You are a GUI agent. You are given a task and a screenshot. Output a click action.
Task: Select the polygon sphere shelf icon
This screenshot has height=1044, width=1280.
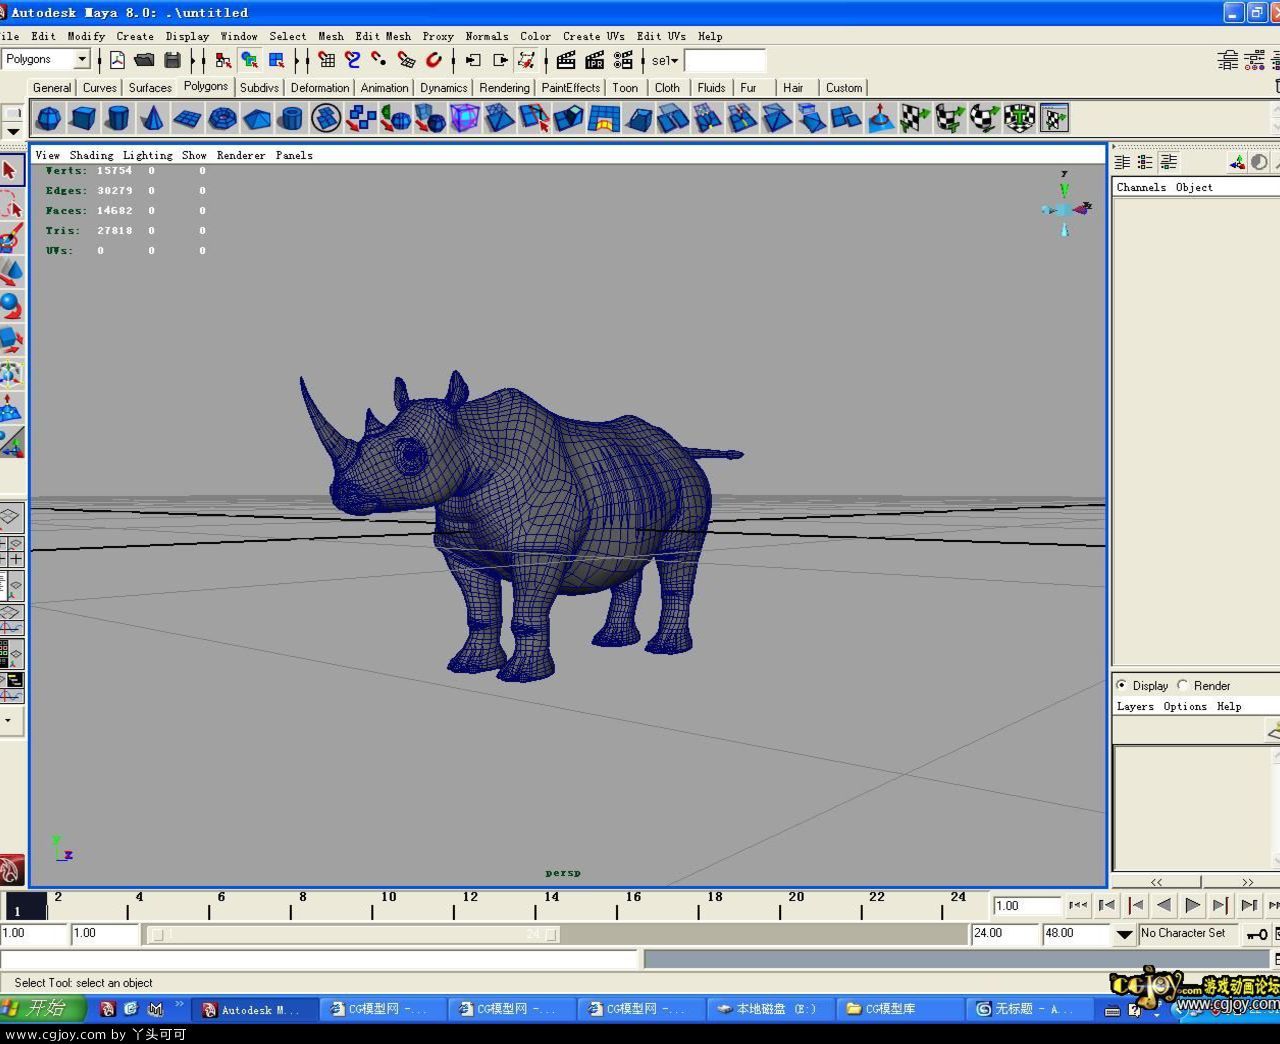(x=48, y=119)
